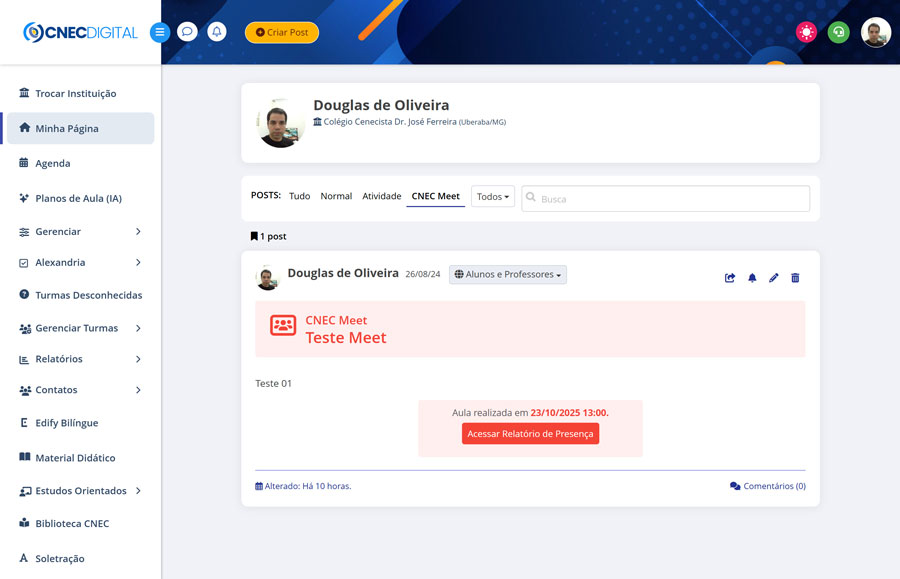Open the Comentários (0) link

[x=767, y=486]
